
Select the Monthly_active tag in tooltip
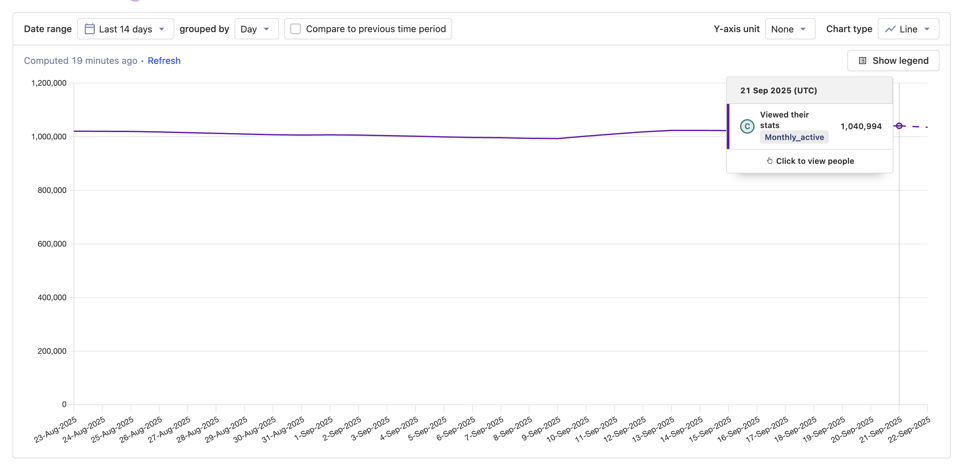coord(794,137)
